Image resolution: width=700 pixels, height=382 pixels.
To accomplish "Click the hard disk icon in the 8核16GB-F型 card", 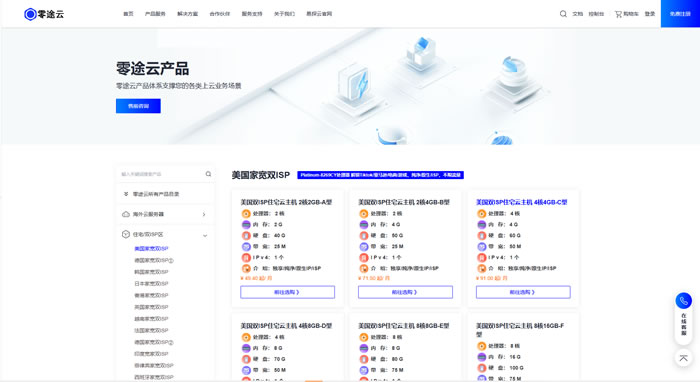I will pos(482,368).
